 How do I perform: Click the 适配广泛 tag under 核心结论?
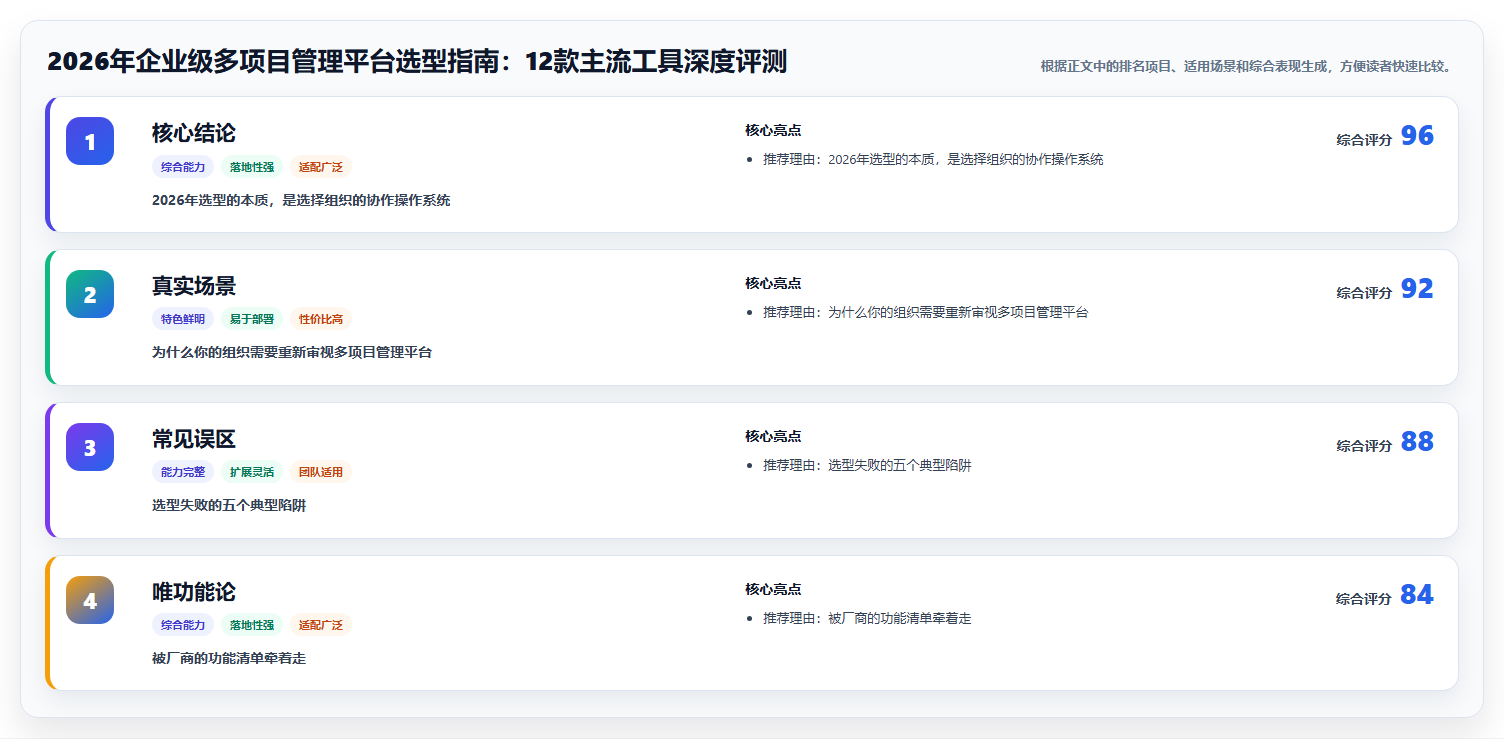(x=321, y=167)
